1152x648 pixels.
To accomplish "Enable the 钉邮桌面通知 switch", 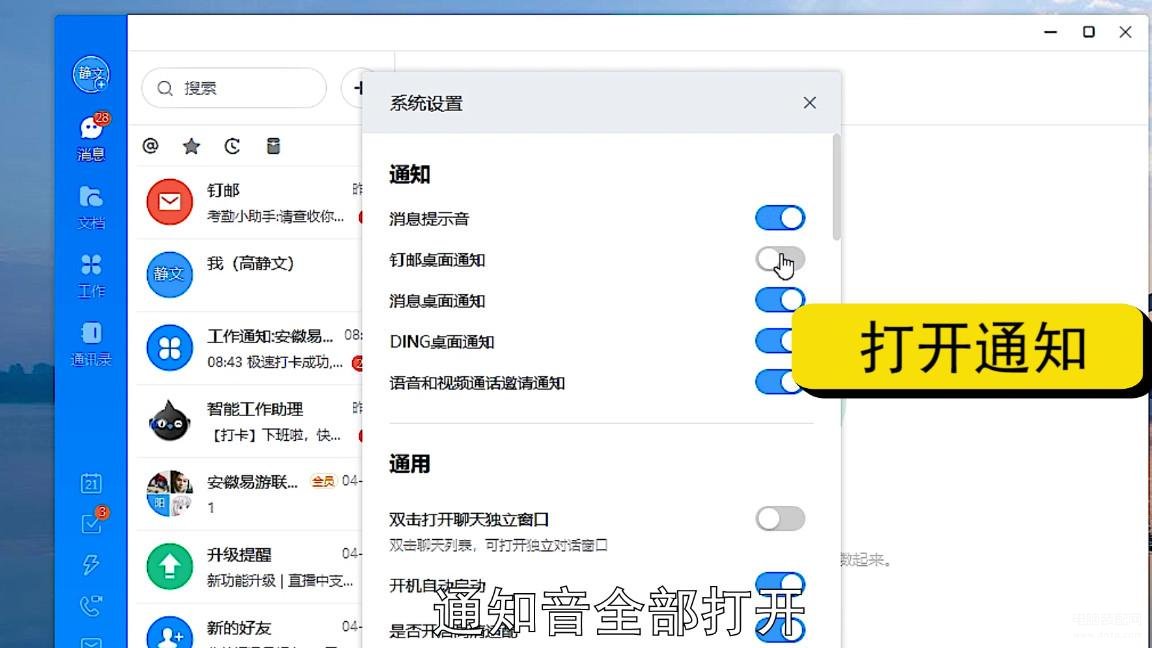I will [780, 259].
